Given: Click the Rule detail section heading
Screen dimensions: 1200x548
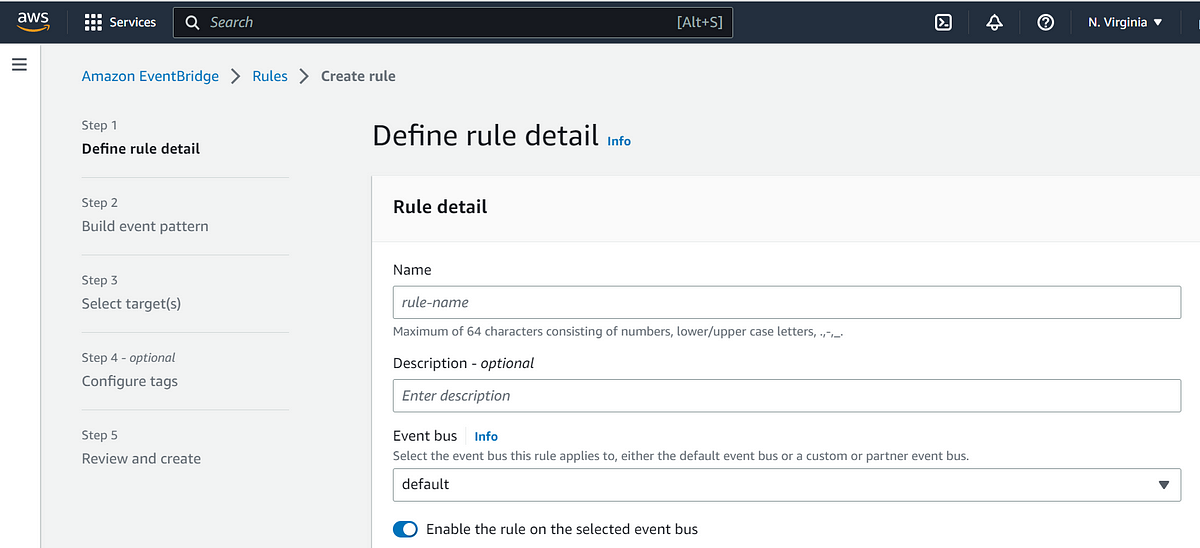Looking at the screenshot, I should 440,207.
